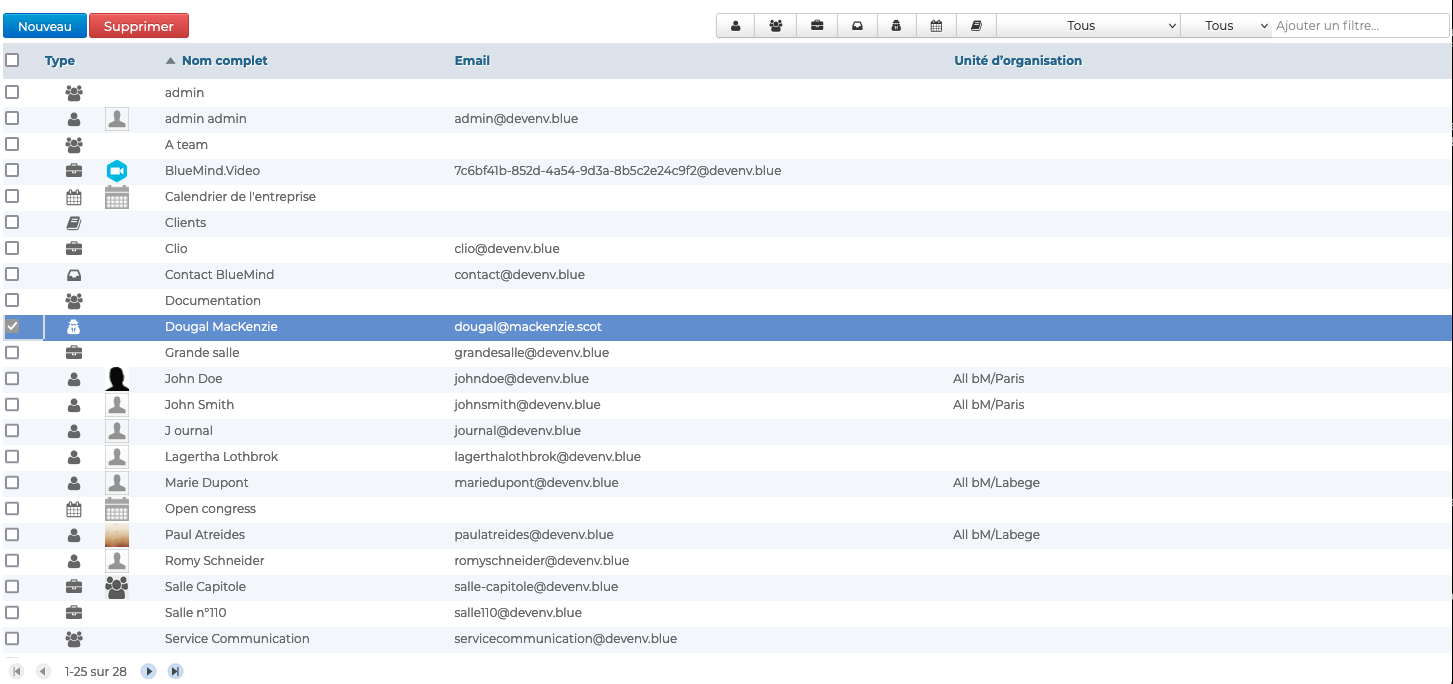This screenshot has height=684, width=1453.
Task: Jump to last page of results
Action: point(175,671)
